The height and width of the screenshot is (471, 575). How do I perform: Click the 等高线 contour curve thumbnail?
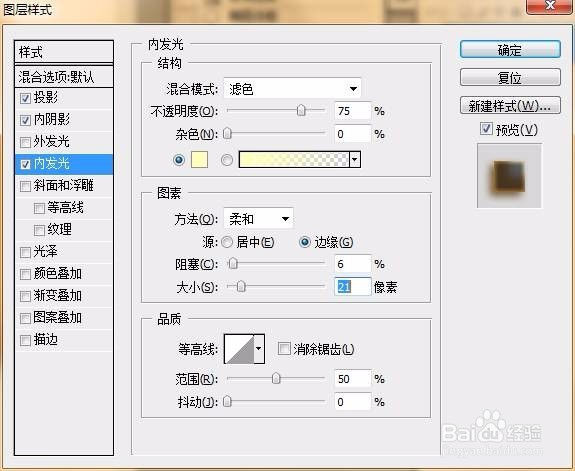(x=239, y=348)
